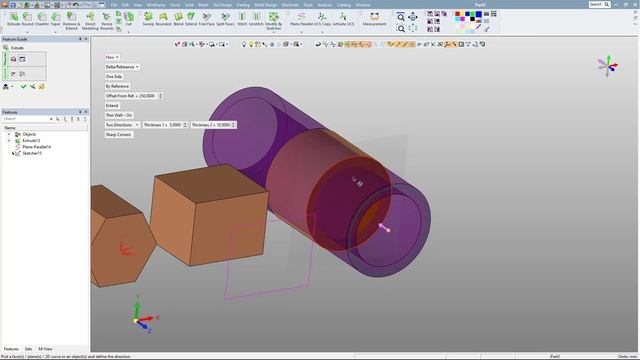Select the Round tool
Viewport: 640px width, 360px height.
pos(27,19)
